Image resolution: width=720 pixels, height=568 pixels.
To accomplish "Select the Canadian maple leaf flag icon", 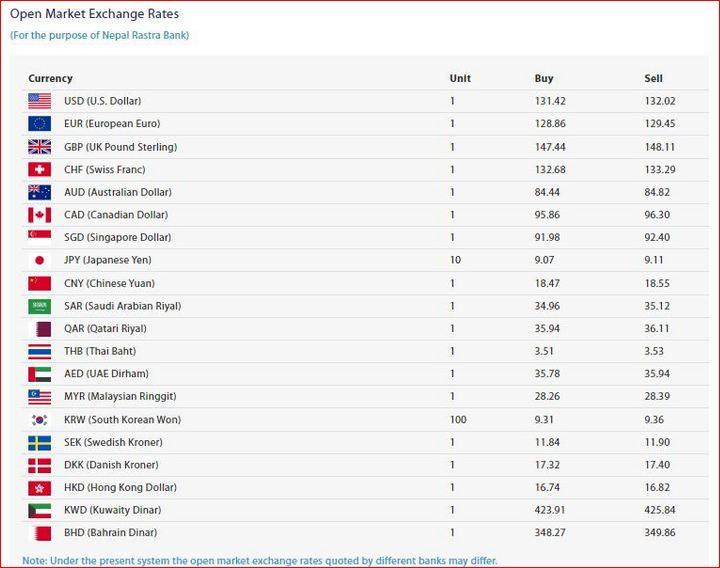I will [39, 214].
